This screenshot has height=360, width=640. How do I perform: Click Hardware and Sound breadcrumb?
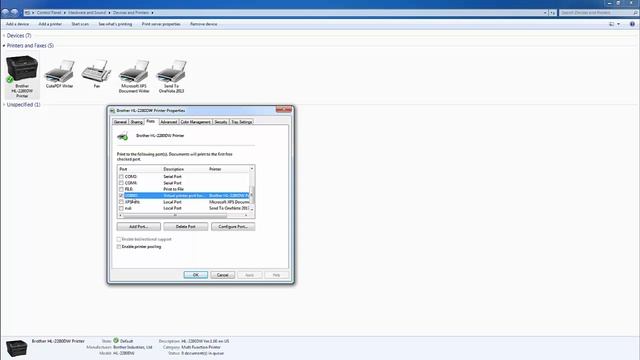click(x=87, y=13)
